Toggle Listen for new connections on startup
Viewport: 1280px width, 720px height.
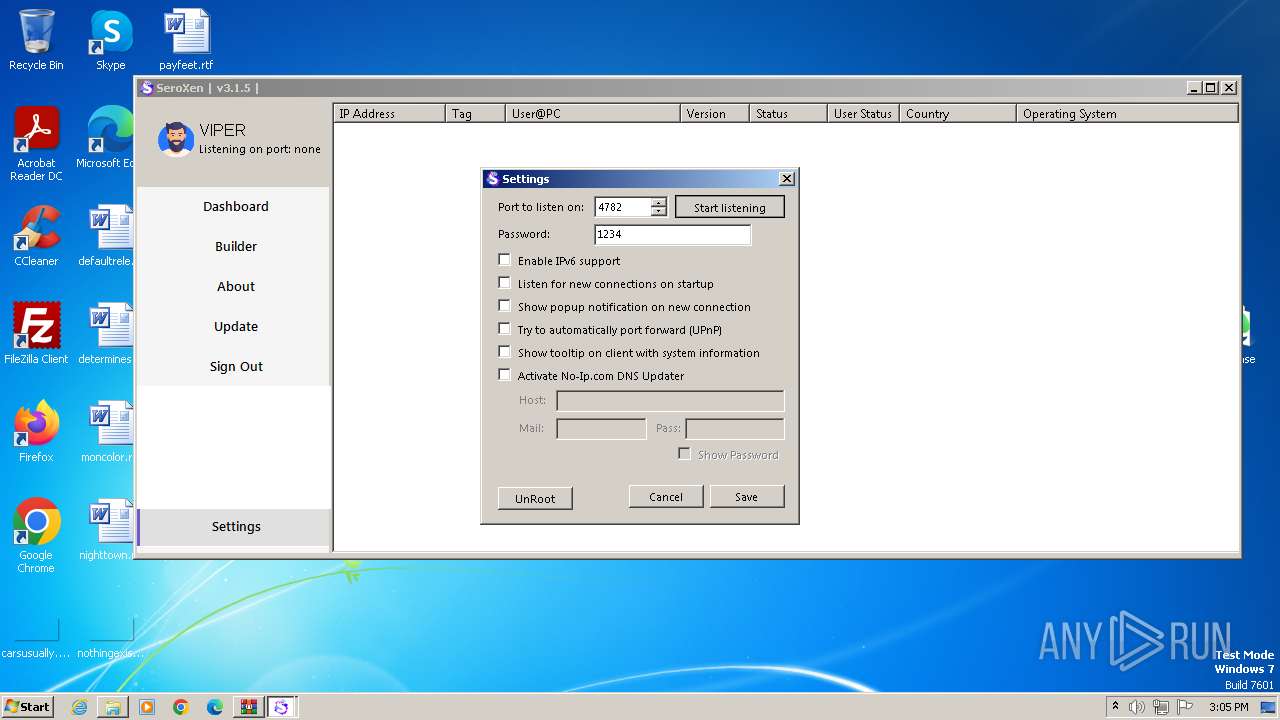[504, 283]
